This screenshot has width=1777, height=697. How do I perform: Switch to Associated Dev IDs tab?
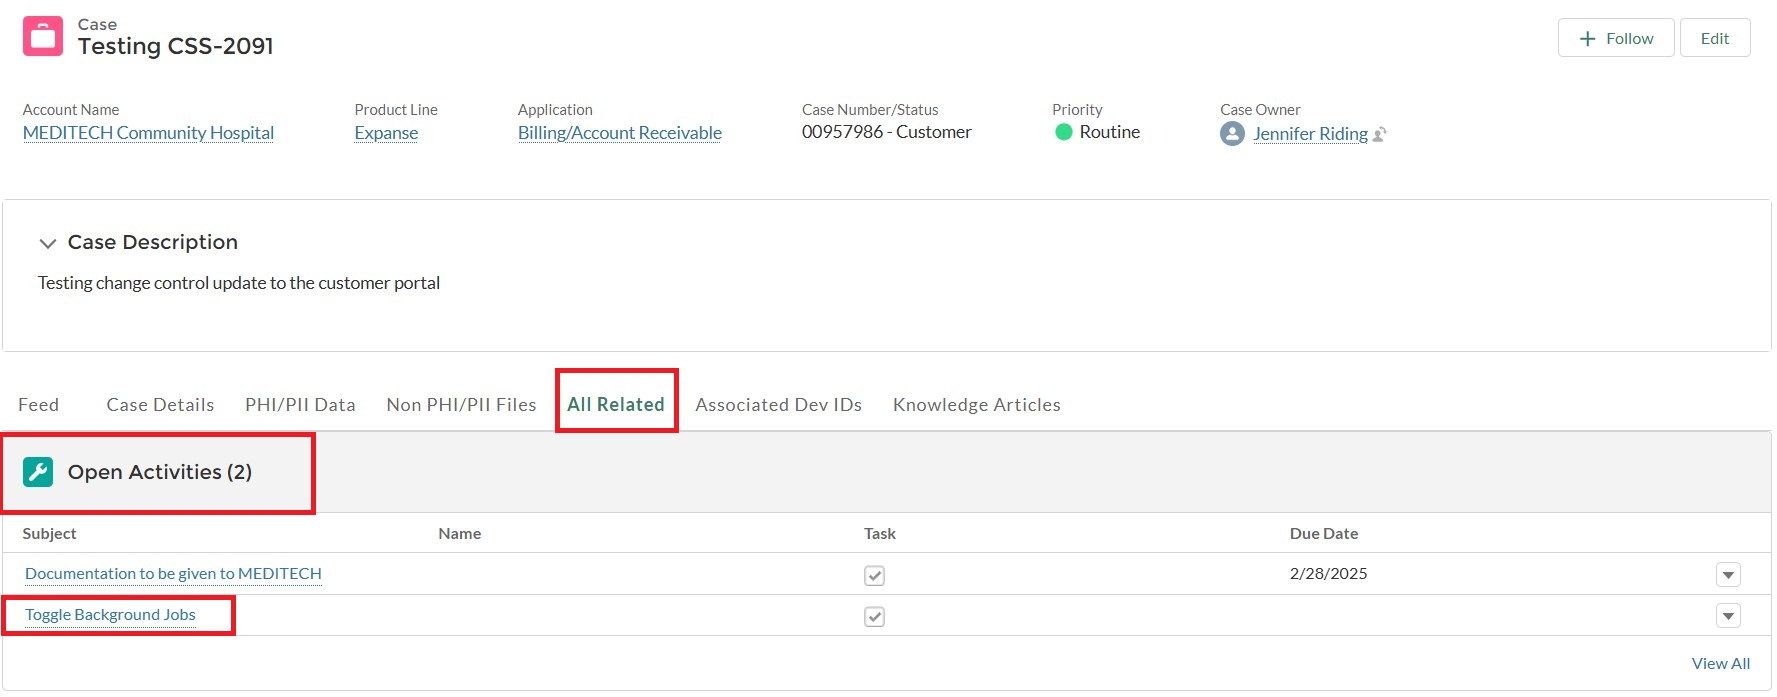[x=778, y=405]
